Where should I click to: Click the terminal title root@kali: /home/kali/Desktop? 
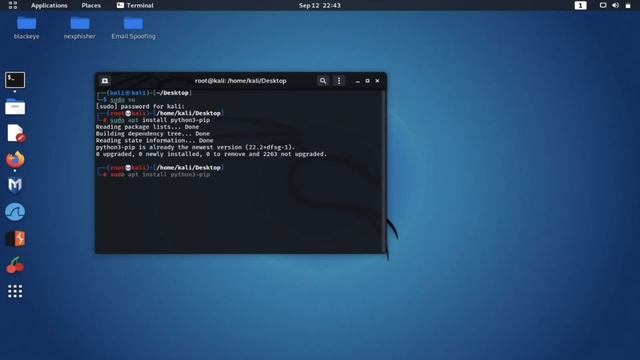(240, 81)
